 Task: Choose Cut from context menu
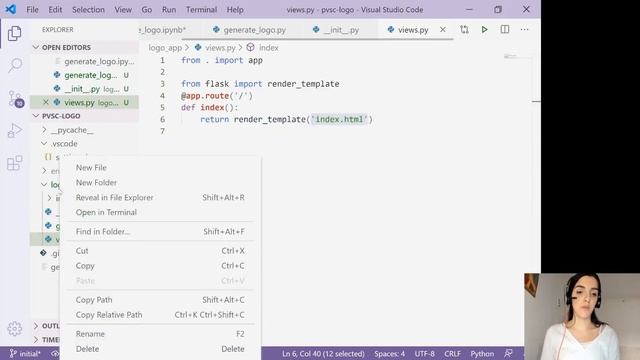tap(160, 251)
